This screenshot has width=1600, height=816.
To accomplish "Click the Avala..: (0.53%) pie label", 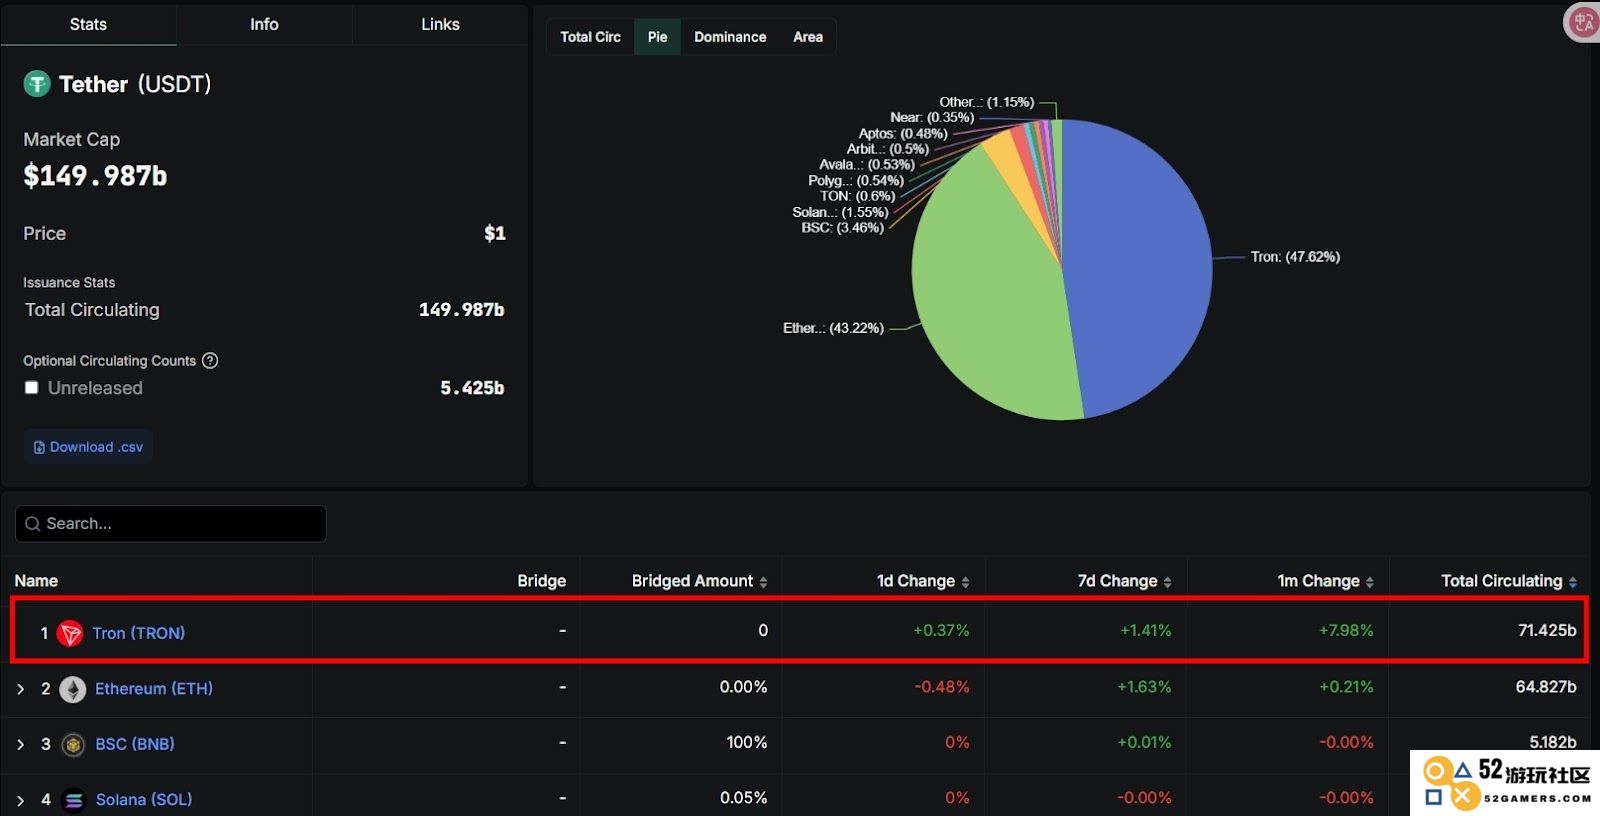I will [x=866, y=165].
